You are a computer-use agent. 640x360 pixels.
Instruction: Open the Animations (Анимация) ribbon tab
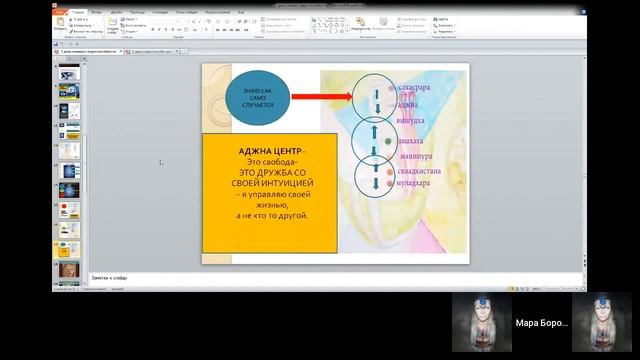[x=160, y=12]
